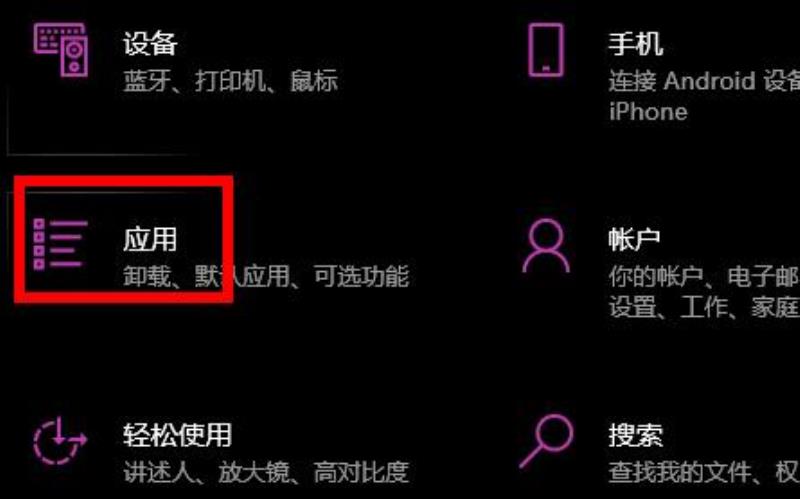This screenshot has height=499, width=800.
Task: Click the 卸载、默认应用、可选功能 description
Action: pos(266,277)
